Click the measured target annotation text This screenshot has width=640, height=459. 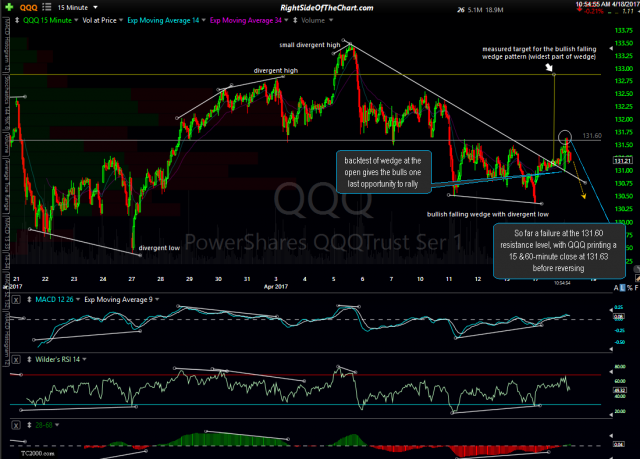pyautogui.click(x=539, y=53)
